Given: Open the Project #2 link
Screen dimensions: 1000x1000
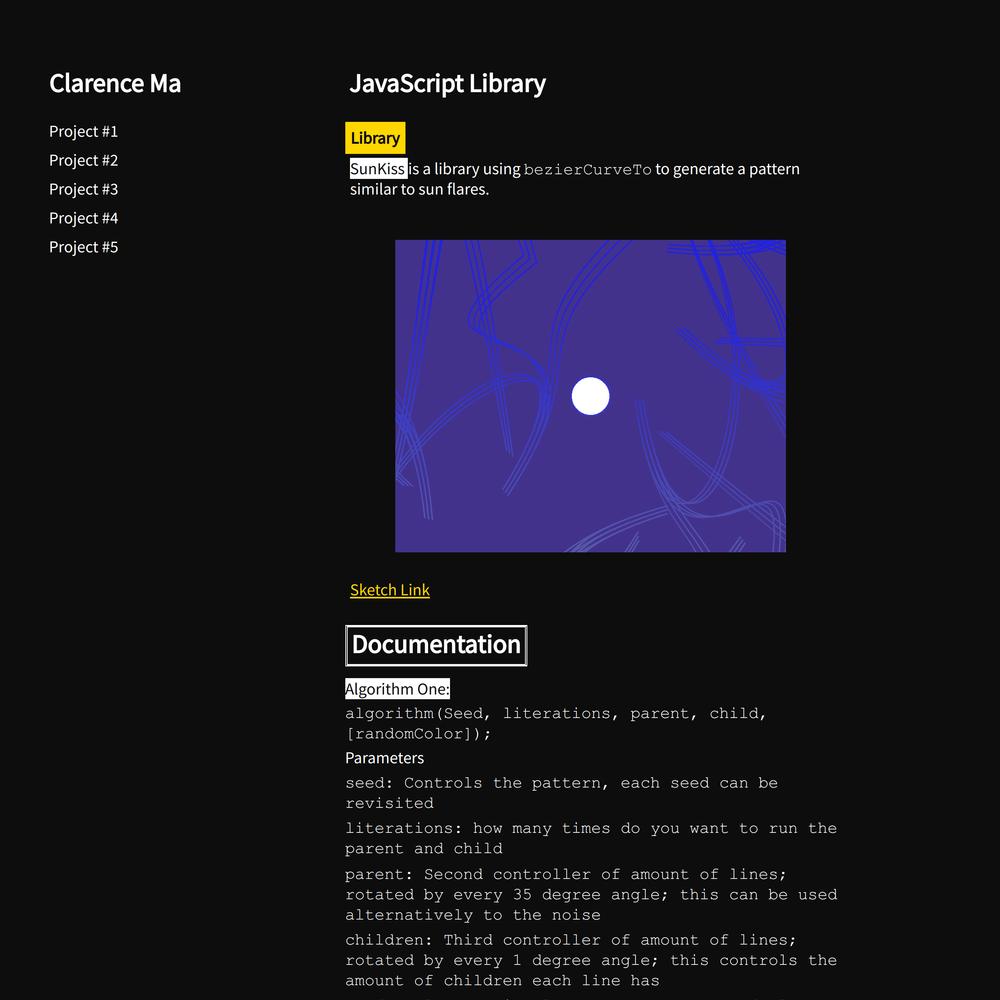Looking at the screenshot, I should [84, 160].
